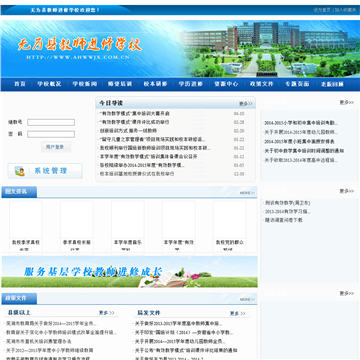Open 更多>> of the middle right sidebar panel
Image resolution: width=360 pixels, height=360 pixels.
coord(347,191)
